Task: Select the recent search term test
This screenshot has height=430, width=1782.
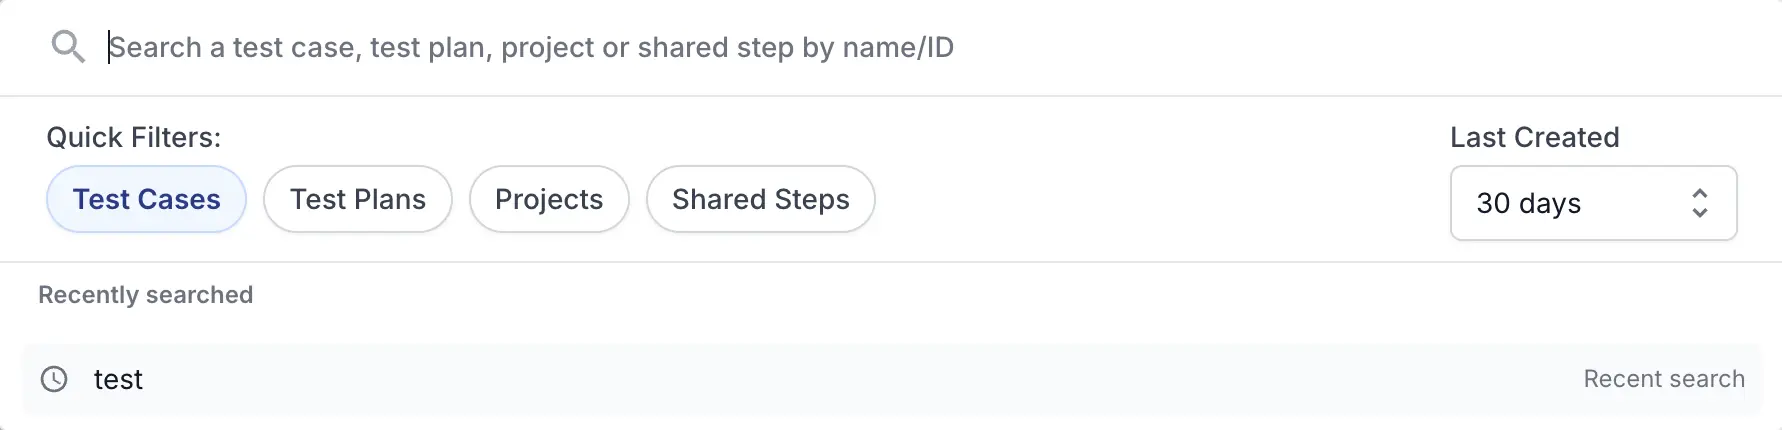Action: tap(118, 380)
